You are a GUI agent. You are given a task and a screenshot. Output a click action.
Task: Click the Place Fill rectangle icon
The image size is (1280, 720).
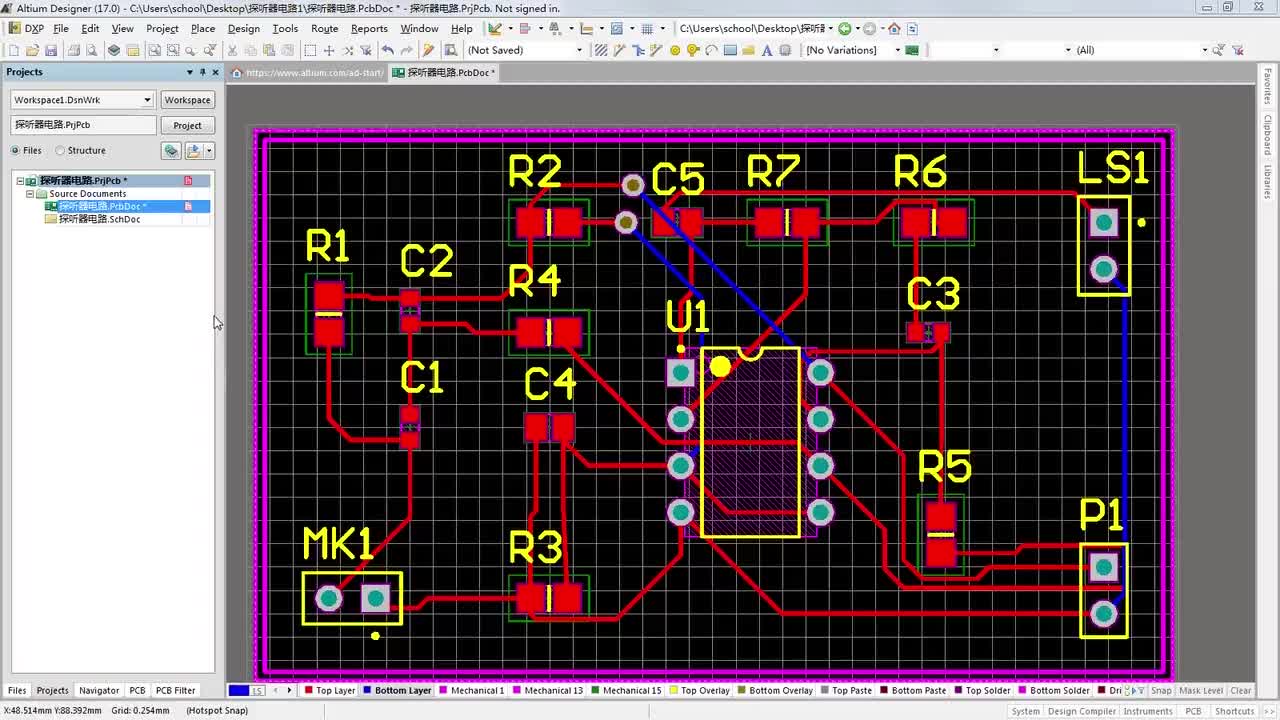[730, 50]
